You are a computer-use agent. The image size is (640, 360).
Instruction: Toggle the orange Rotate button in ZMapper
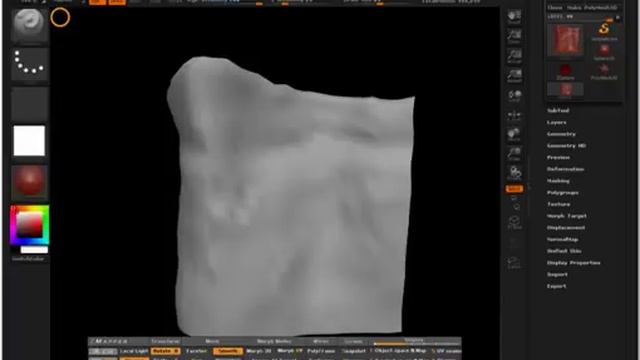point(165,351)
